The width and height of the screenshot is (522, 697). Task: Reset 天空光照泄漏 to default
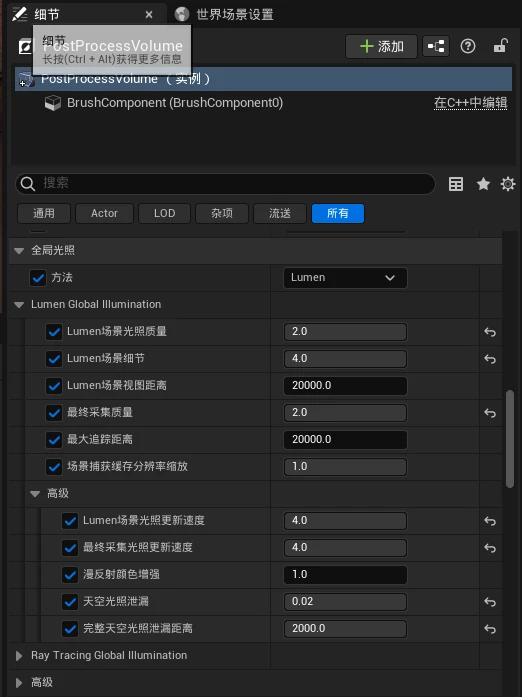(490, 602)
